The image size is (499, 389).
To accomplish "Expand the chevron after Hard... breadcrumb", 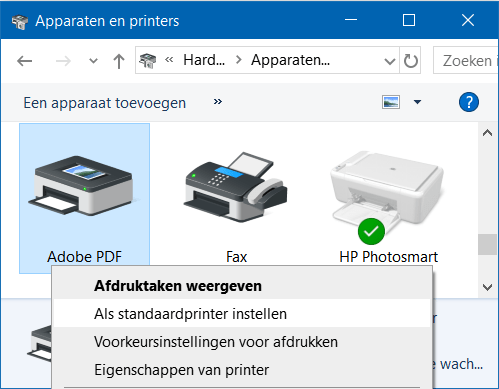I will pyautogui.click(x=239, y=60).
